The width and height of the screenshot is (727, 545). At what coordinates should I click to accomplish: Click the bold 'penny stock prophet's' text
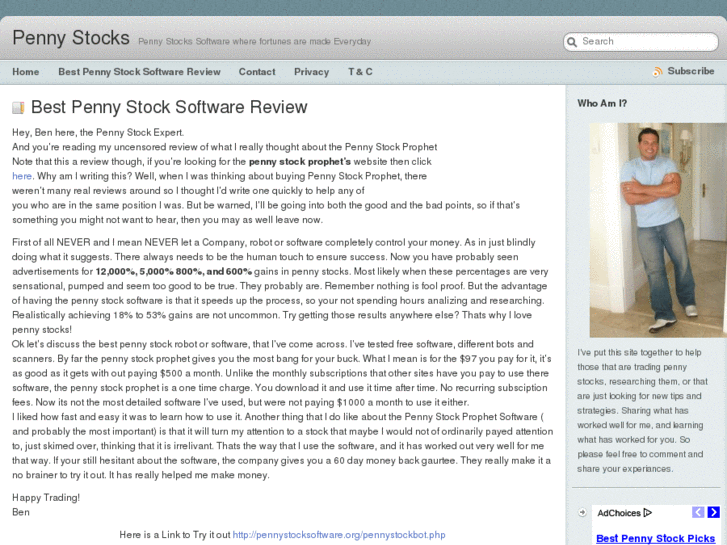pyautogui.click(x=300, y=162)
